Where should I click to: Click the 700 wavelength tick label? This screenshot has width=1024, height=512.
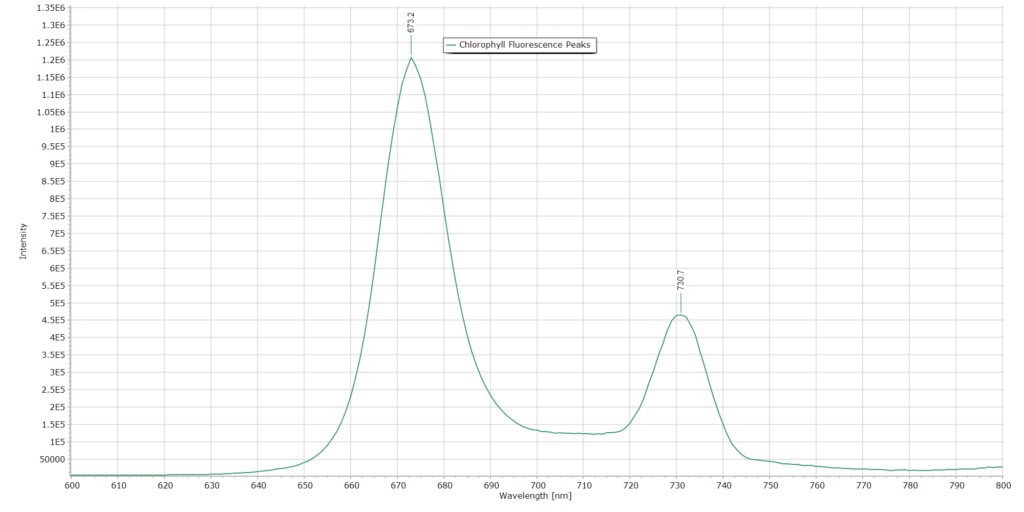[x=537, y=486]
